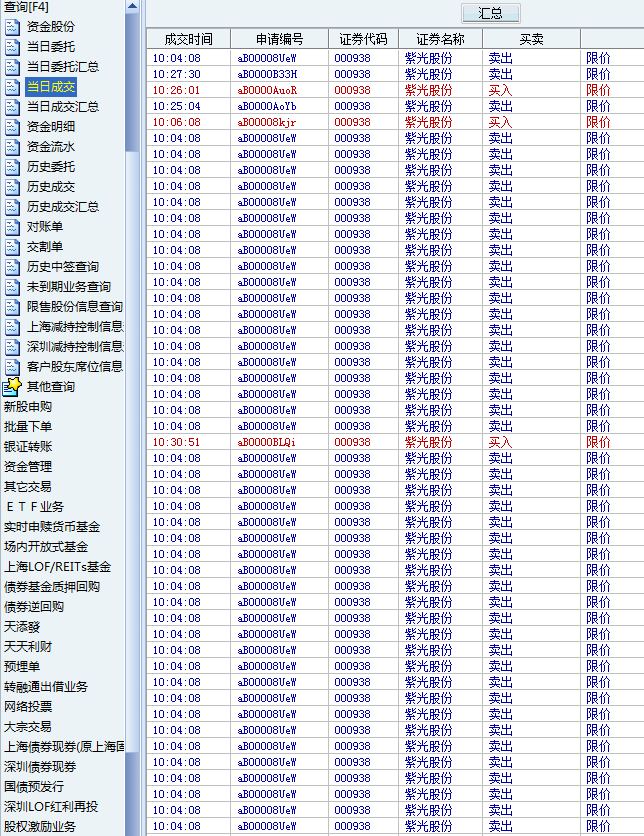Open 债券基金质押回购 menu
The image size is (644, 836).
click(52, 586)
